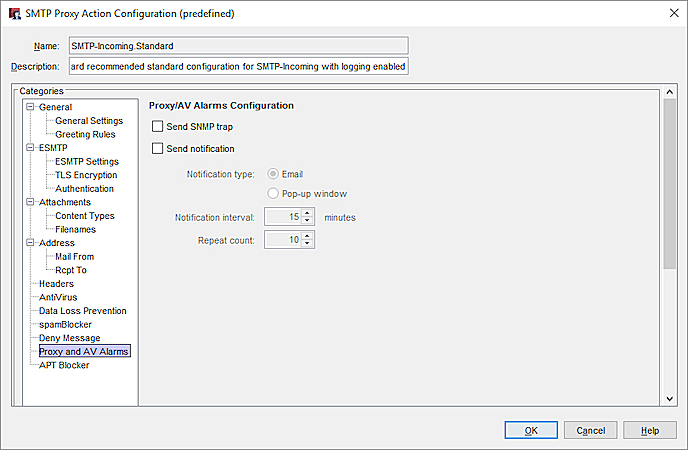Go to the APT Blocker category
Screen dimensions: 688x450
tap(64, 365)
